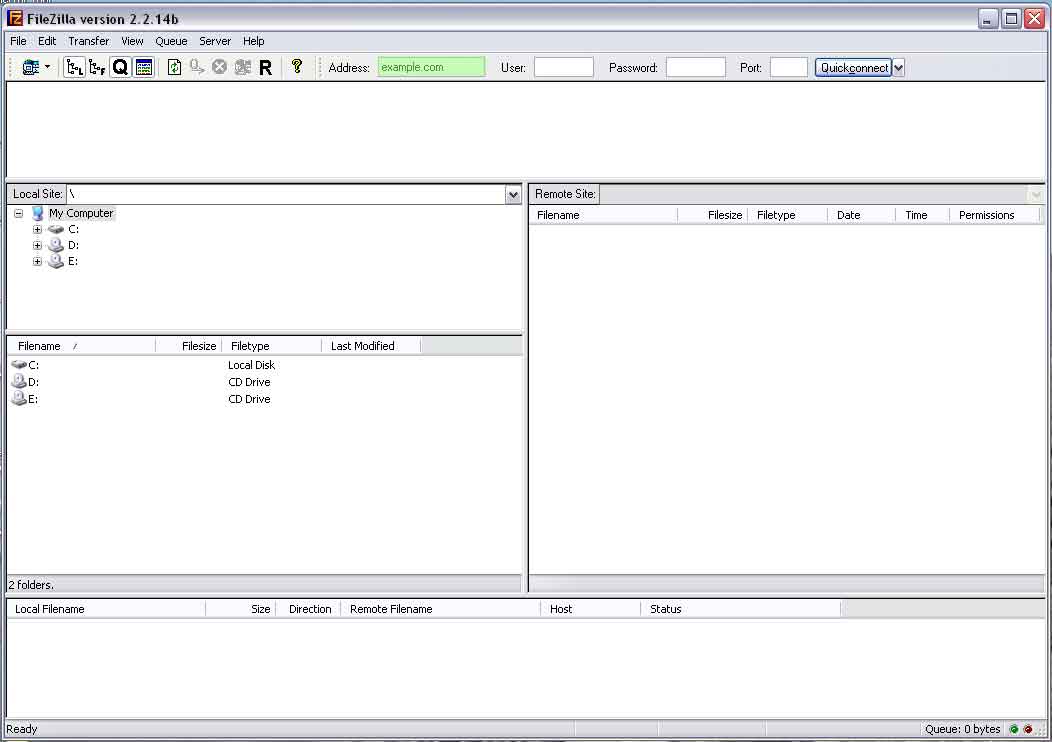Click the FileZilla logo in the title bar
Viewport: 1052px width, 742px height.
(x=15, y=18)
